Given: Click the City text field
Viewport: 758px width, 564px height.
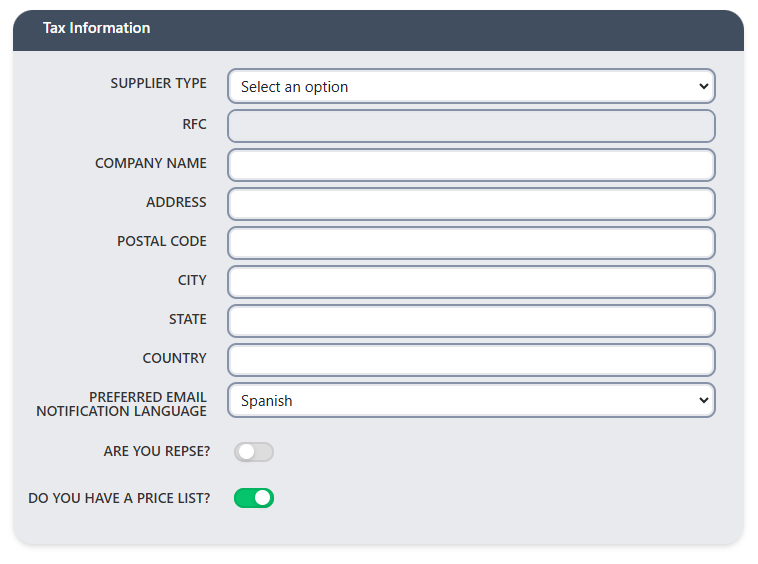Looking at the screenshot, I should [471, 282].
